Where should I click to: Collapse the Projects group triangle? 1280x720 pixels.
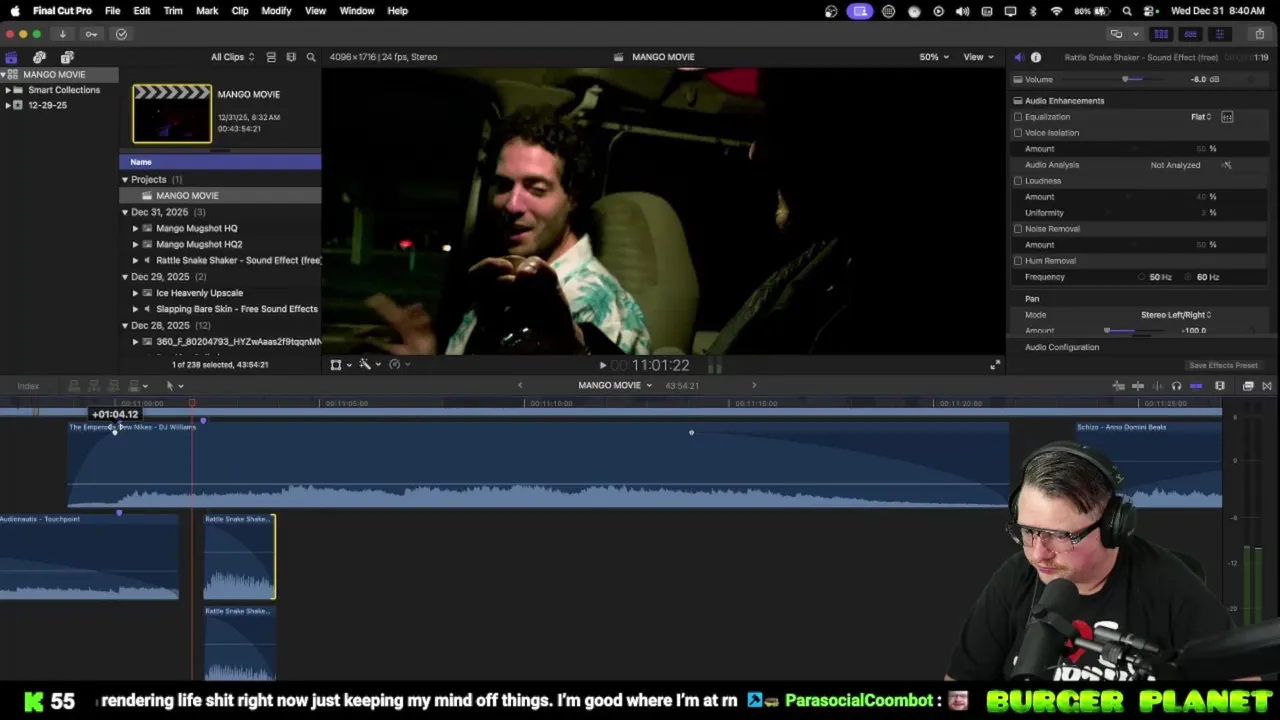tap(125, 180)
